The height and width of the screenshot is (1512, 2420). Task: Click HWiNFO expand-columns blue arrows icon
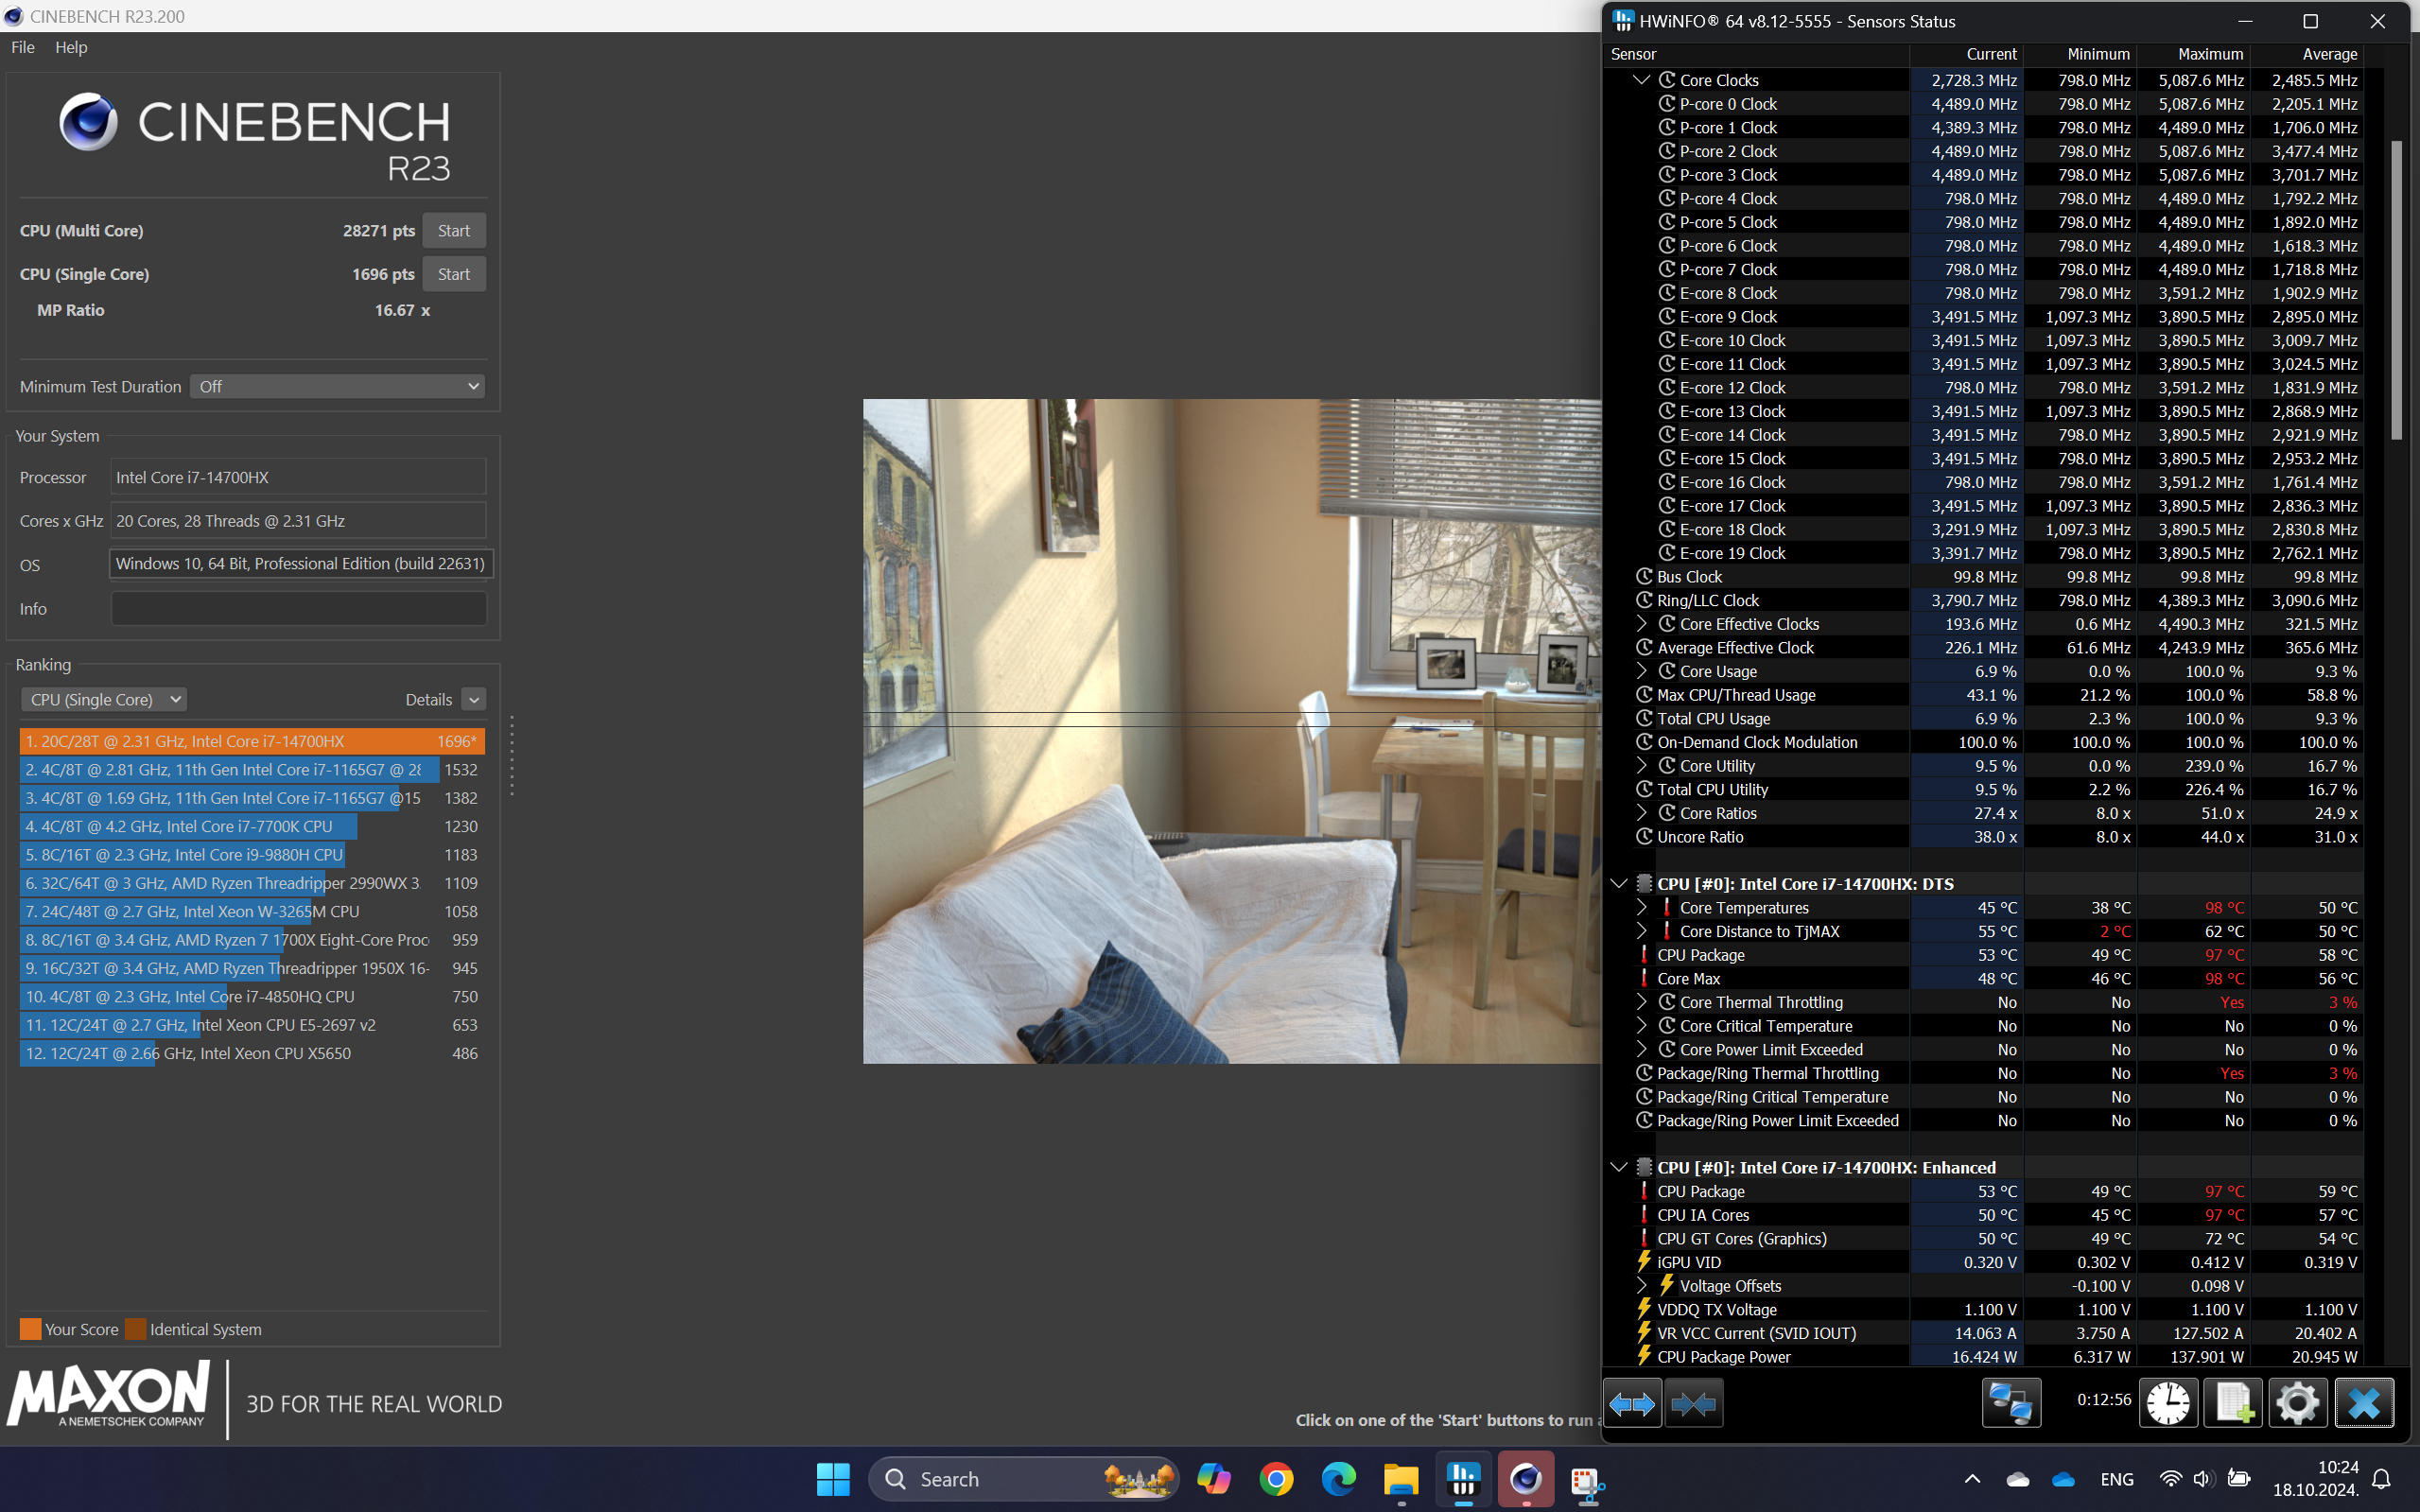[x=1632, y=1404]
